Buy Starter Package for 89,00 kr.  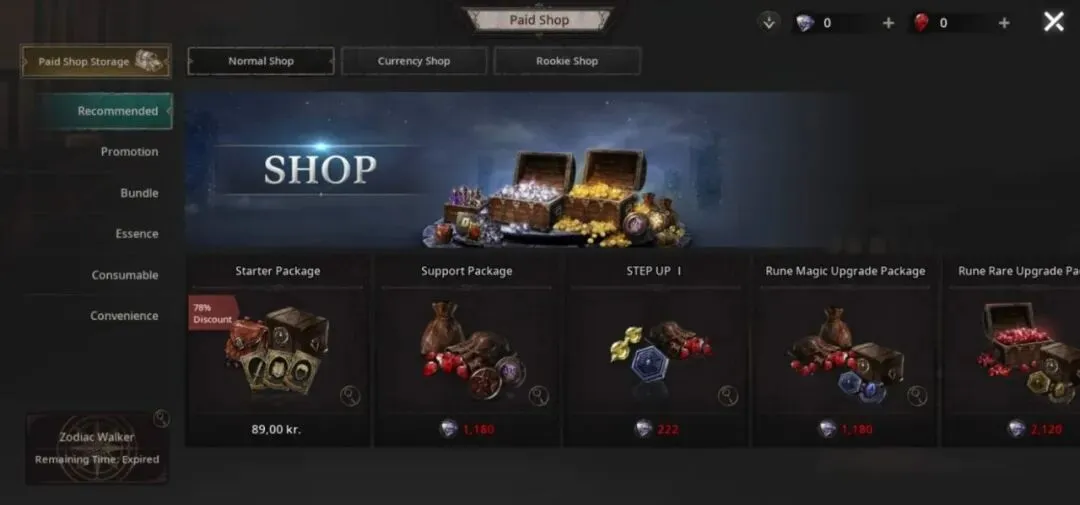[x=277, y=429]
